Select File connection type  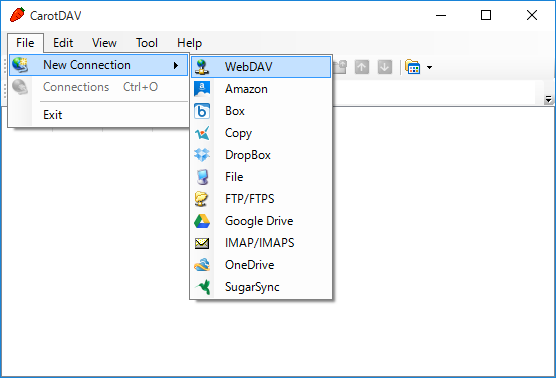(x=261, y=177)
